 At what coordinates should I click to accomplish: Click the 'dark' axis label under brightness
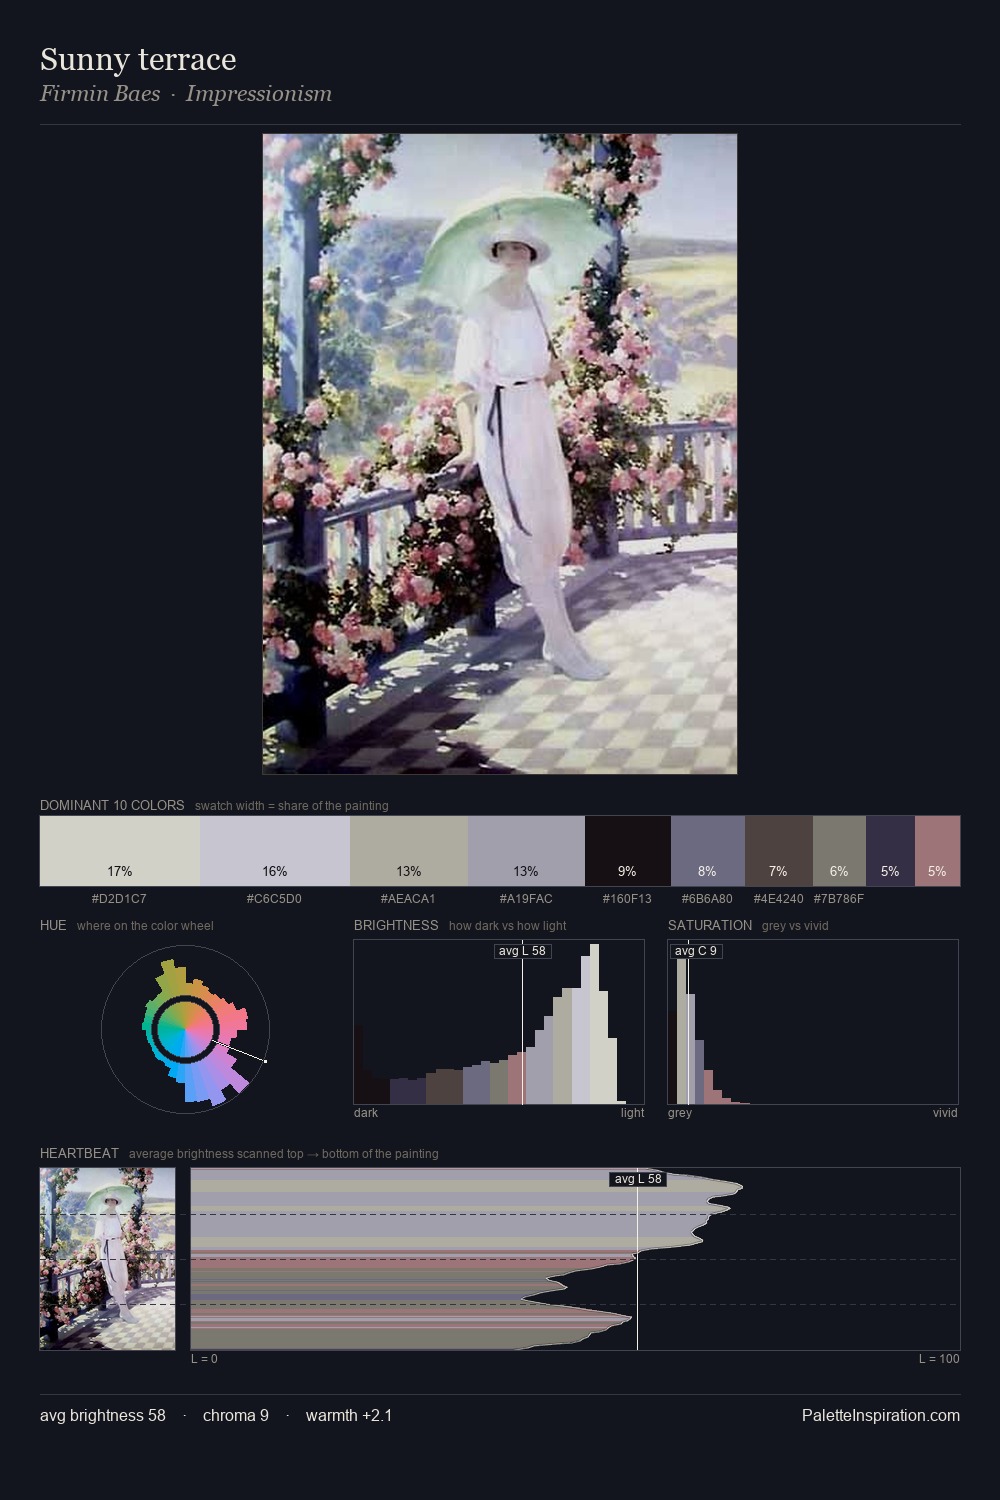click(366, 1113)
